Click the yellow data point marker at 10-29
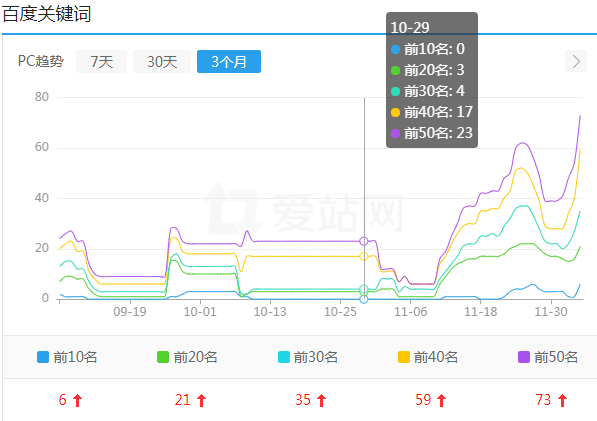 364,256
